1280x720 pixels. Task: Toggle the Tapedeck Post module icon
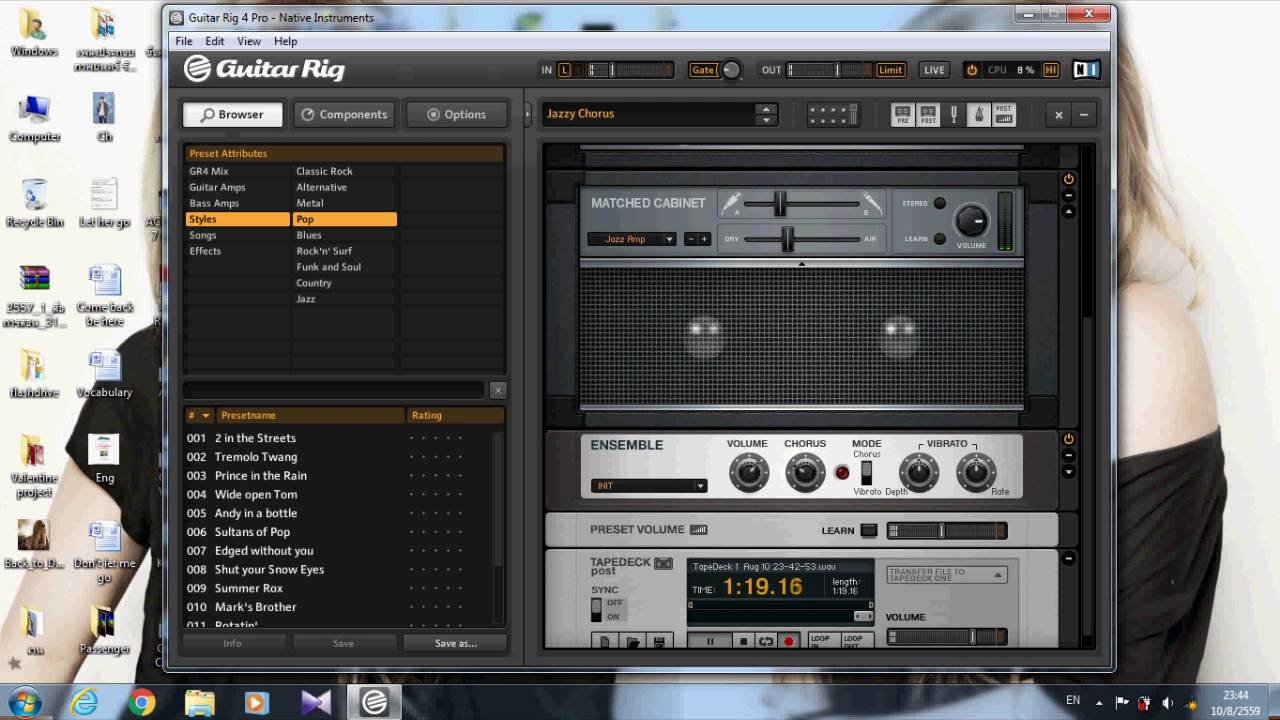click(928, 114)
